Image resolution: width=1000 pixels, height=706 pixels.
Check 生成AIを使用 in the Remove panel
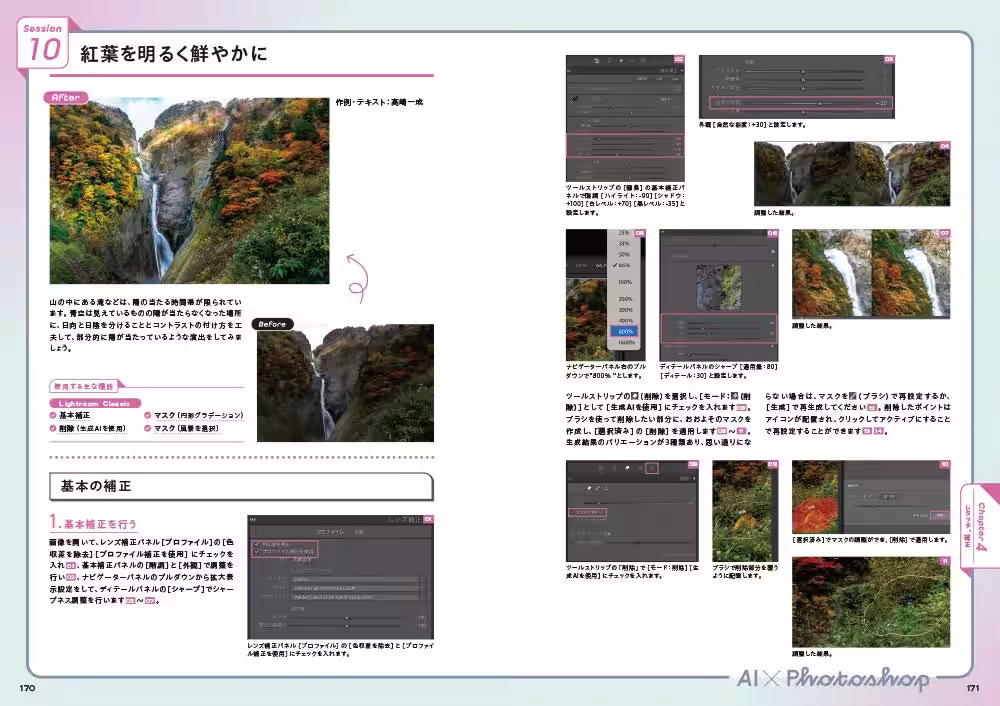pyautogui.click(x=573, y=513)
